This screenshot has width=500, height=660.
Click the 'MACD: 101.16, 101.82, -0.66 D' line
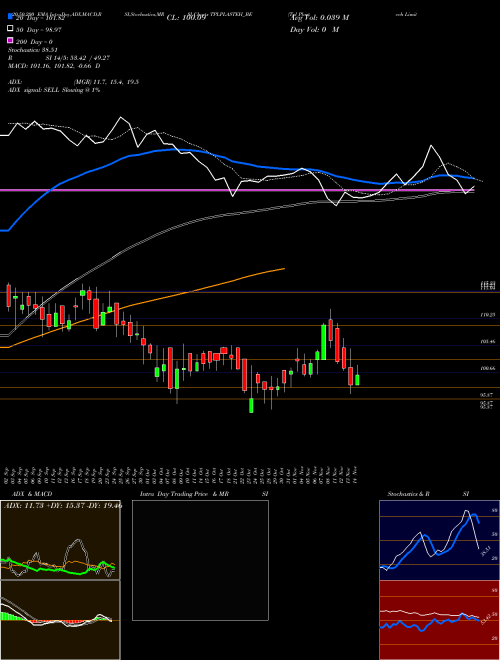tap(54, 66)
